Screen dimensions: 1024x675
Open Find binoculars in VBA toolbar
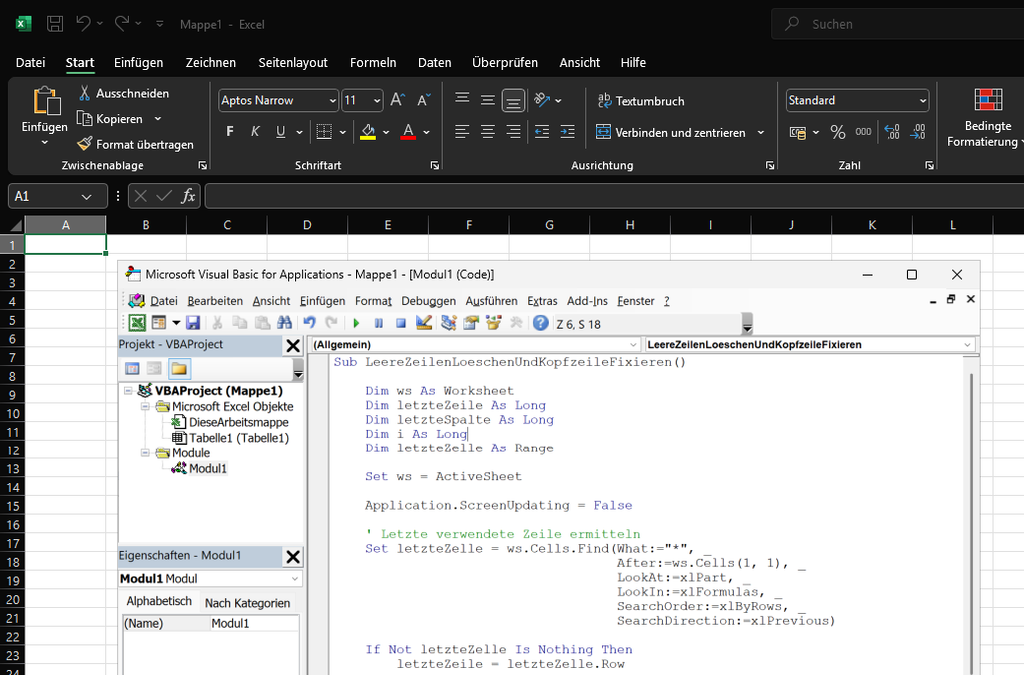click(284, 322)
